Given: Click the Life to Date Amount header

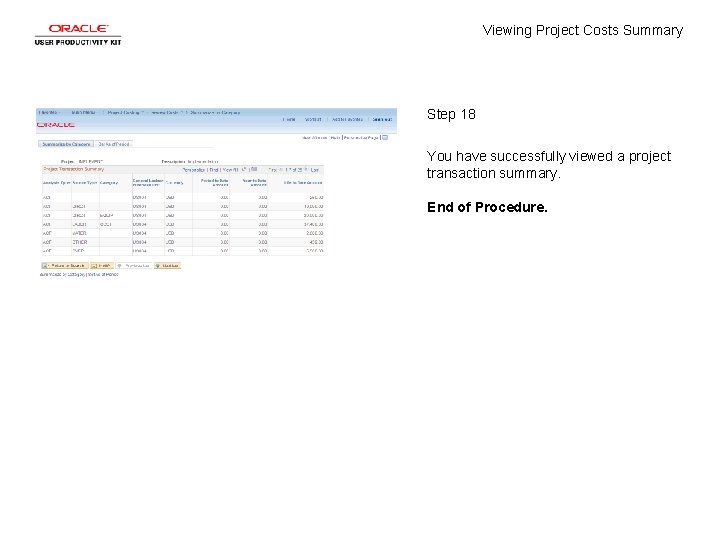Looking at the screenshot, I should (x=303, y=183).
